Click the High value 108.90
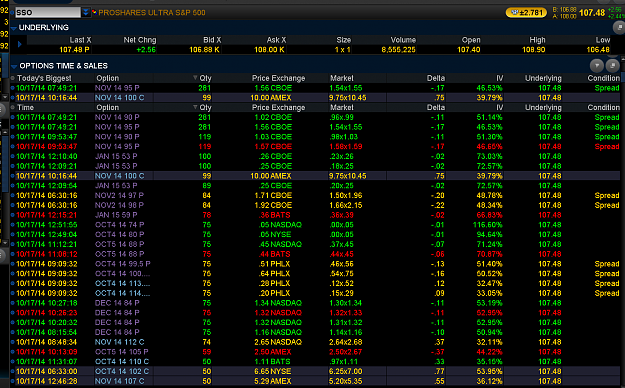The height and width of the screenshot is (388, 625). [534, 50]
